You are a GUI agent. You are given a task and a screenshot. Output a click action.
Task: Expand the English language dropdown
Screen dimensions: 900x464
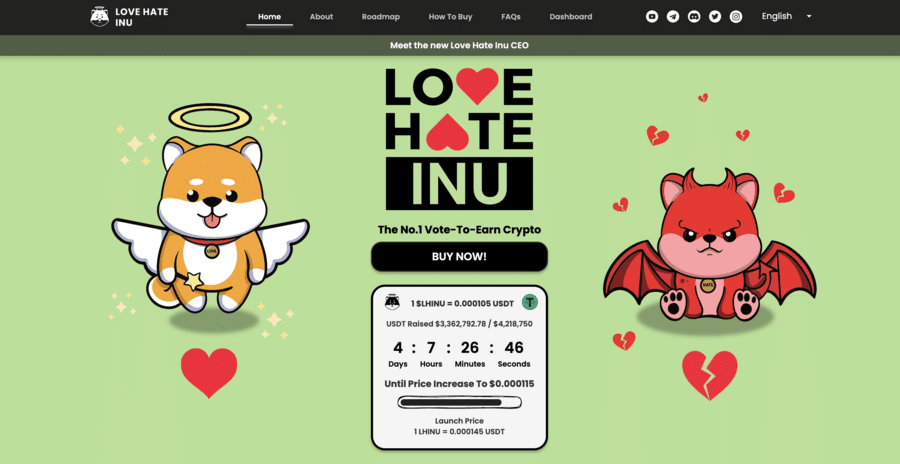(x=786, y=16)
